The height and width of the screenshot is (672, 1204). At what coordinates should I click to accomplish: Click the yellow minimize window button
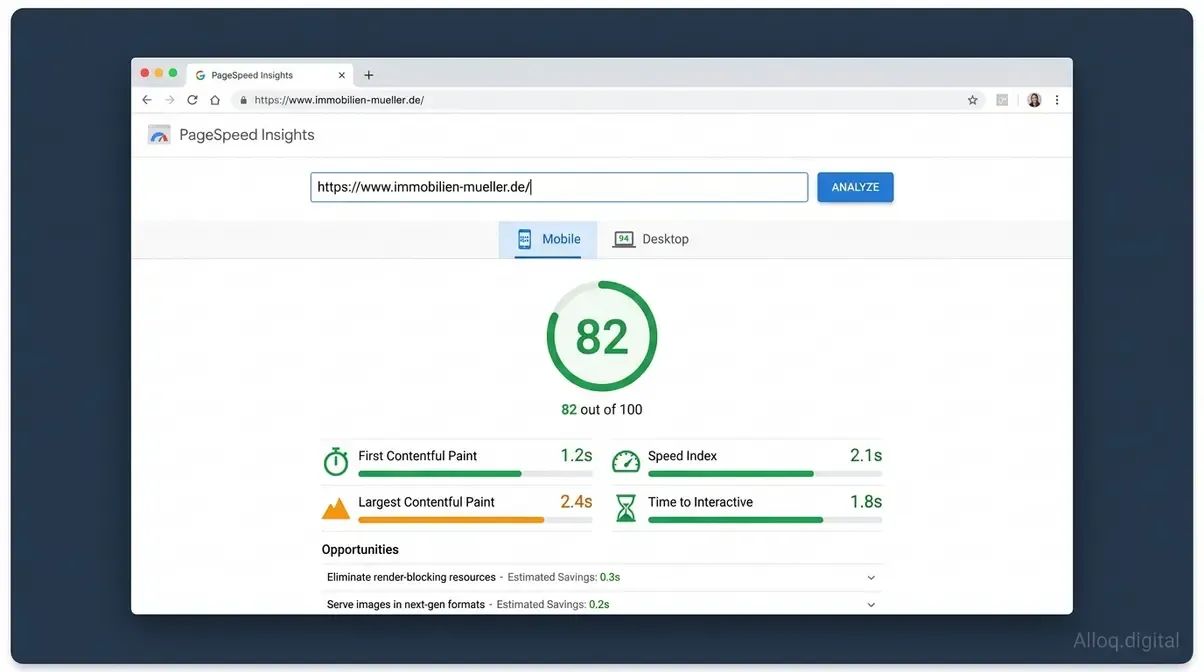[159, 73]
